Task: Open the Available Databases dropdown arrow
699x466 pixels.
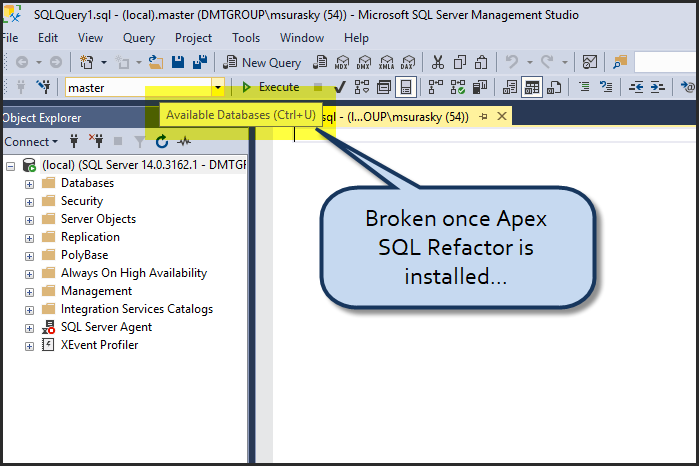Action: 218,87
